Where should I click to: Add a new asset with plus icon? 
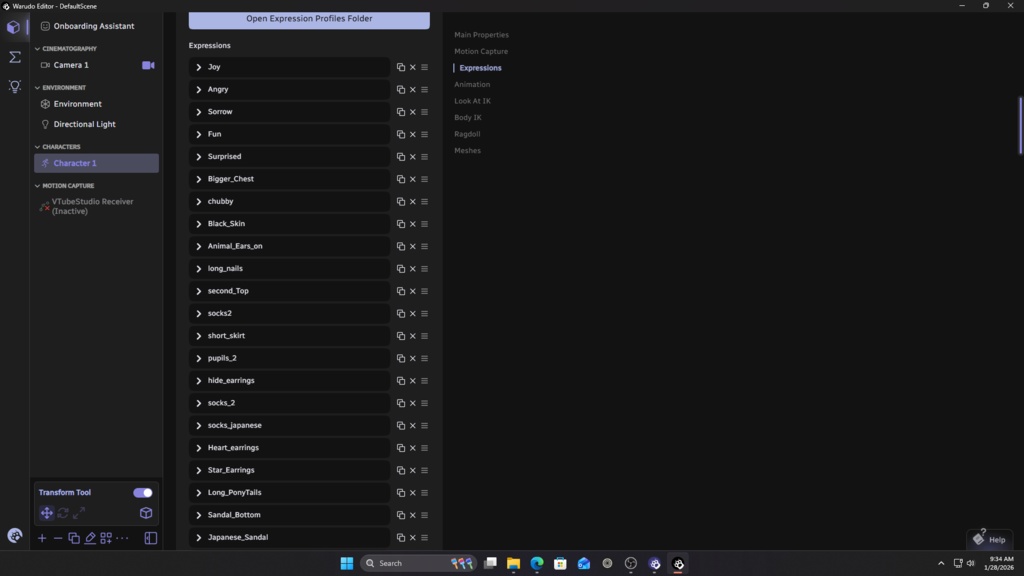click(x=42, y=538)
